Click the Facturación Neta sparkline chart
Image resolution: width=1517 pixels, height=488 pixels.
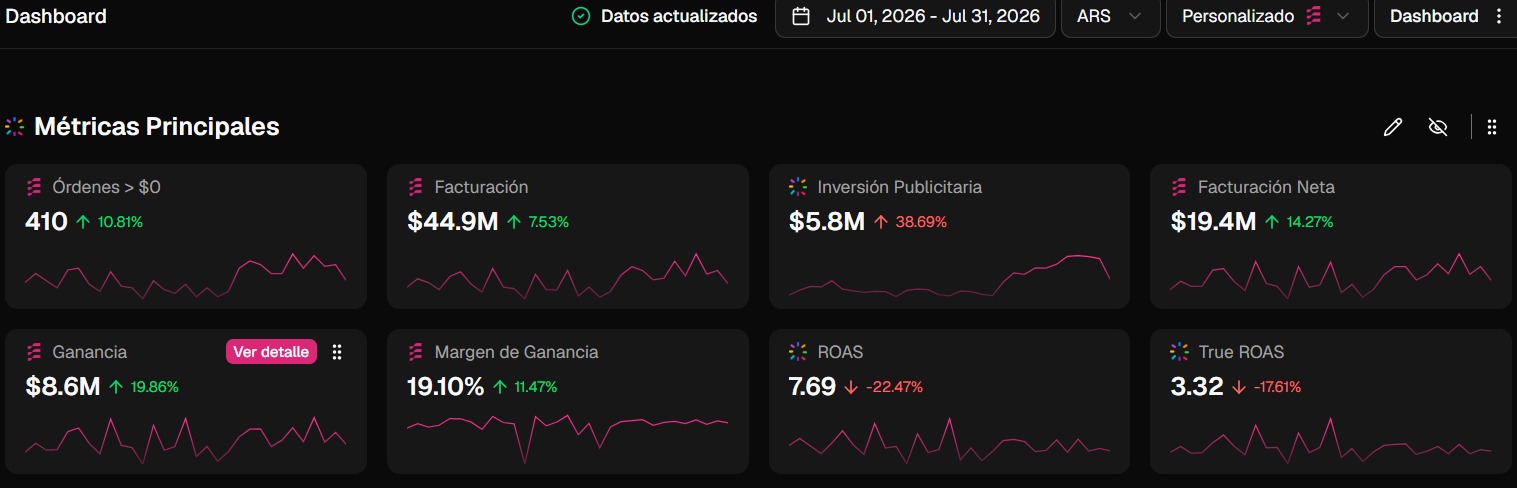pos(1331,275)
